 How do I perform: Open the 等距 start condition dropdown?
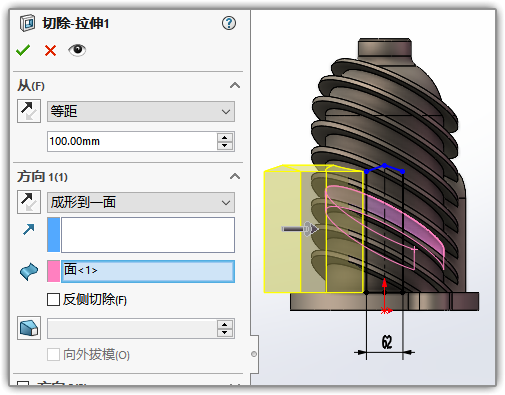pos(141,111)
